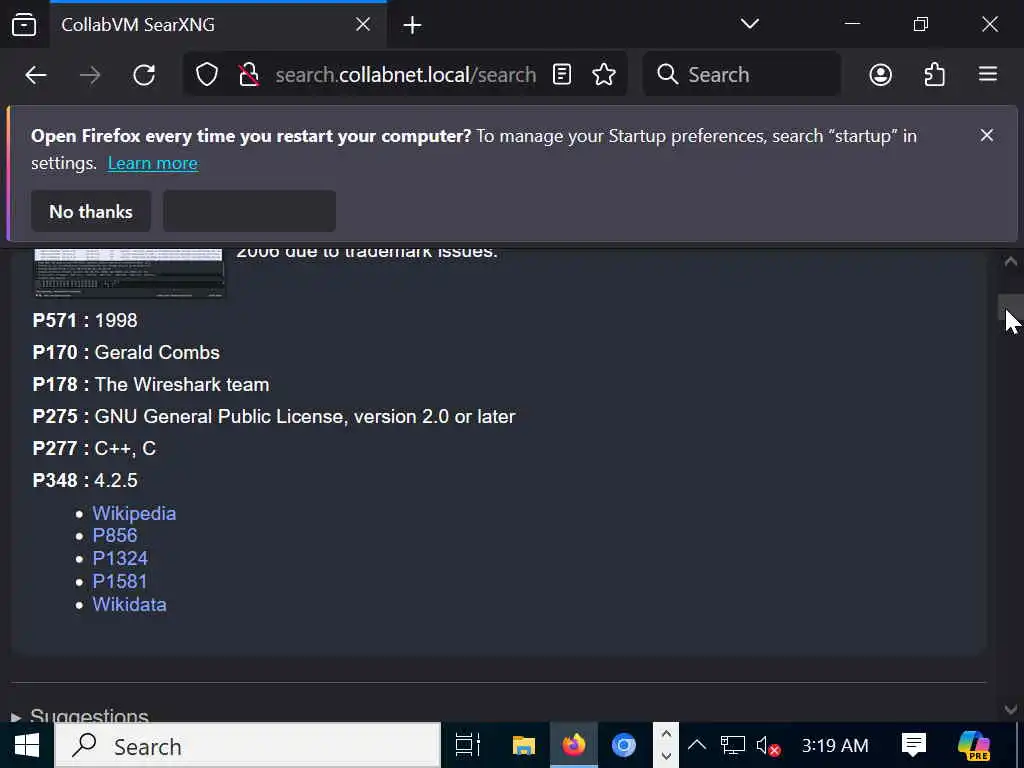Focus the Firefox Search box
1024x768 pixels.
741,74
